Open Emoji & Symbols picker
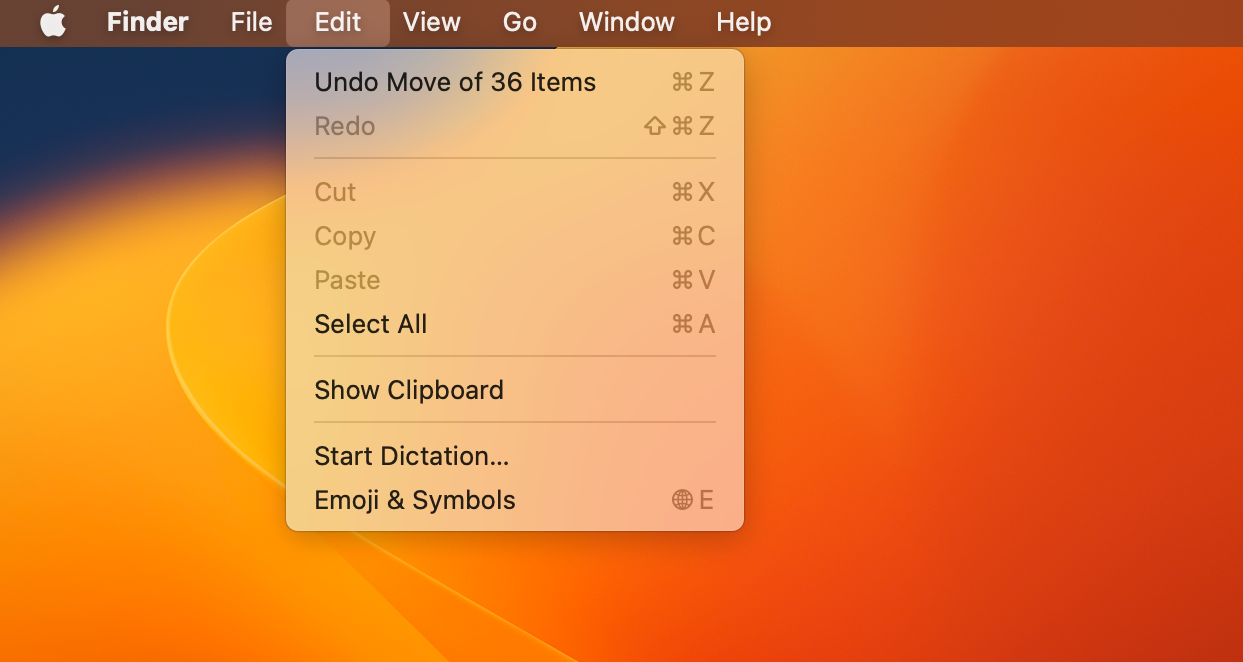This screenshot has width=1243, height=662. 515,500
